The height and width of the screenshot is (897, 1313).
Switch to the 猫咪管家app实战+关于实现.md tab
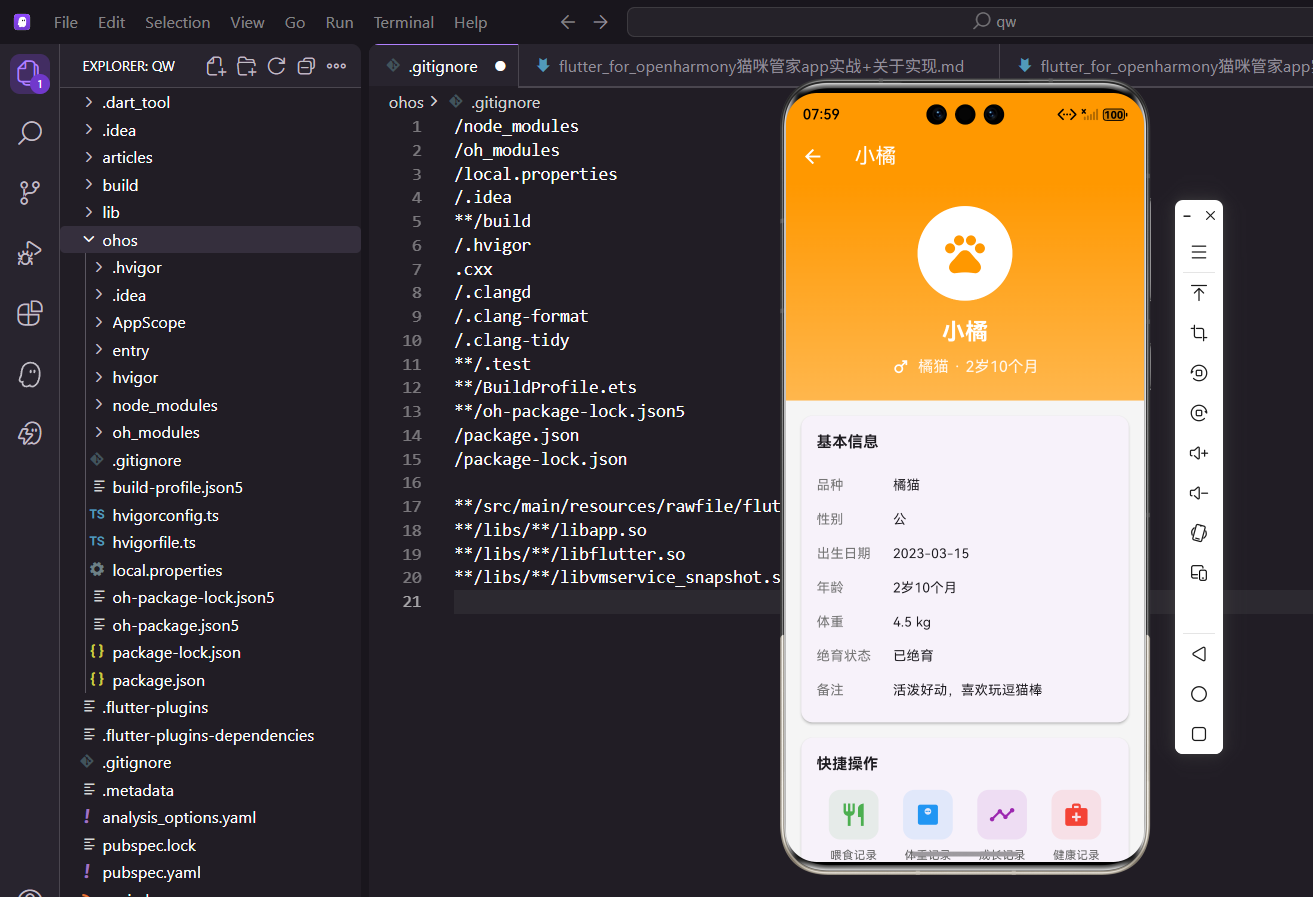coord(760,66)
